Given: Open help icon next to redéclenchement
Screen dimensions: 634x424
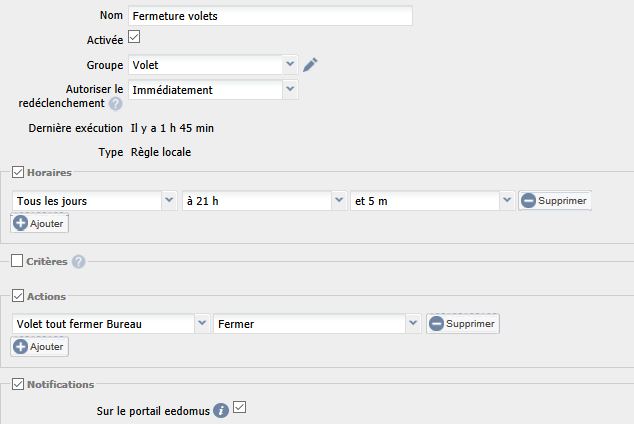Looking at the screenshot, I should (x=116, y=104).
